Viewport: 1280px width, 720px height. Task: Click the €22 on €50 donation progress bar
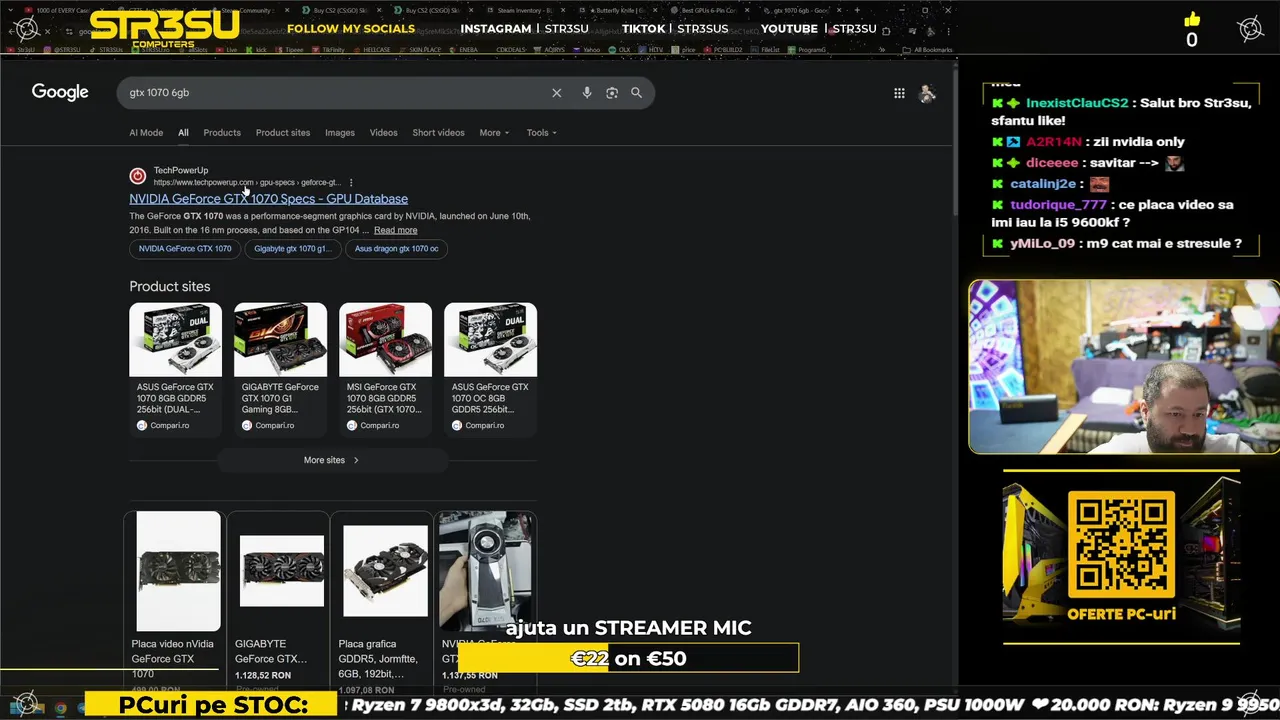coord(628,658)
